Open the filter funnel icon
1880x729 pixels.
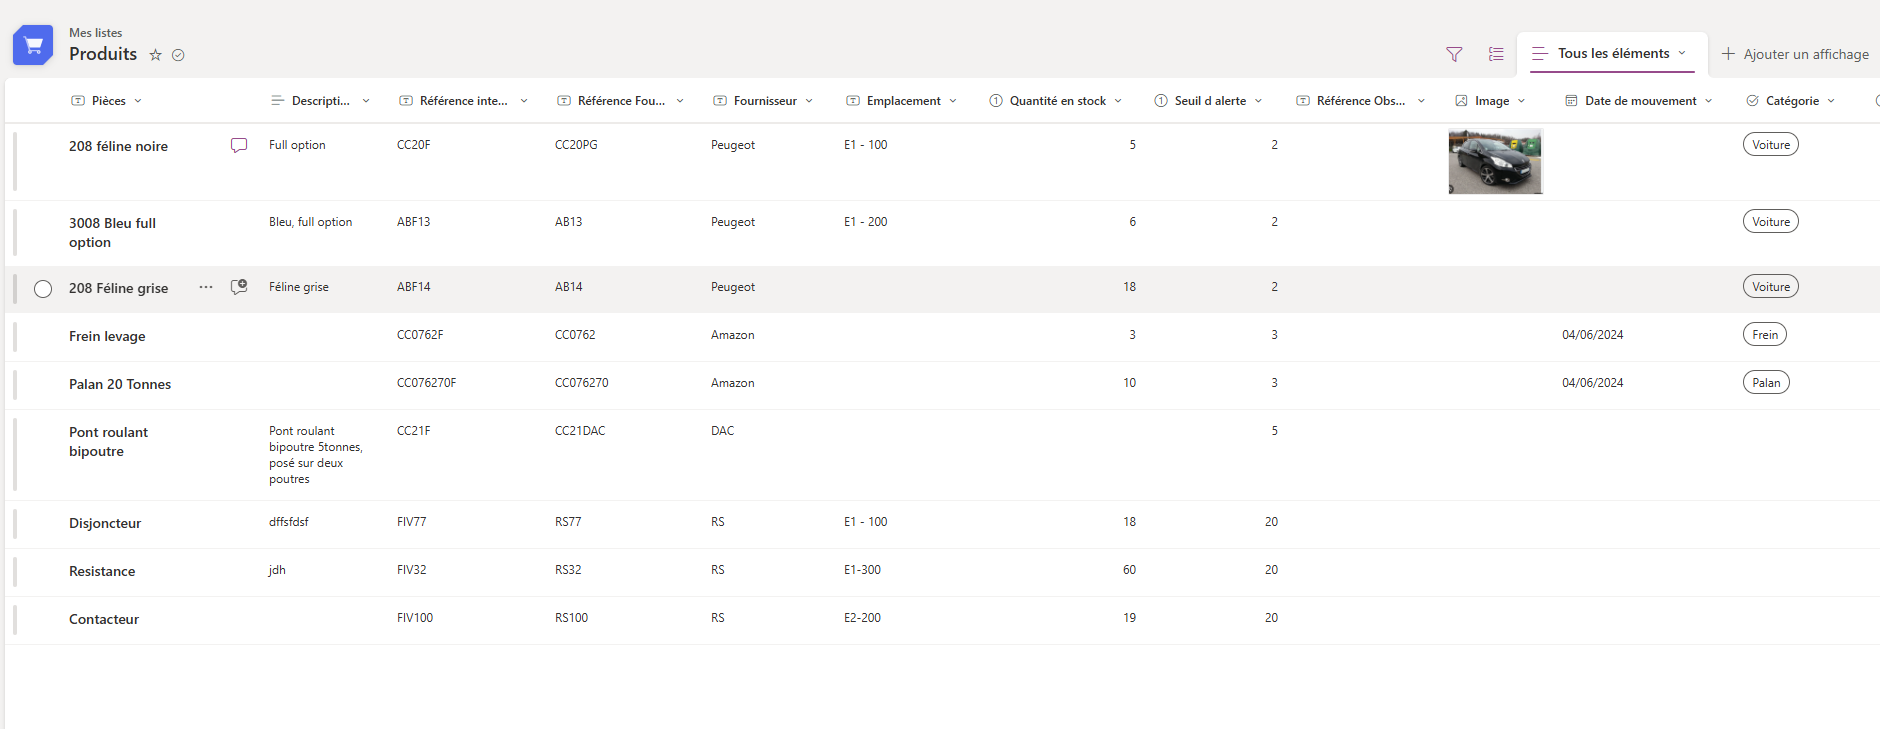[x=1454, y=54]
